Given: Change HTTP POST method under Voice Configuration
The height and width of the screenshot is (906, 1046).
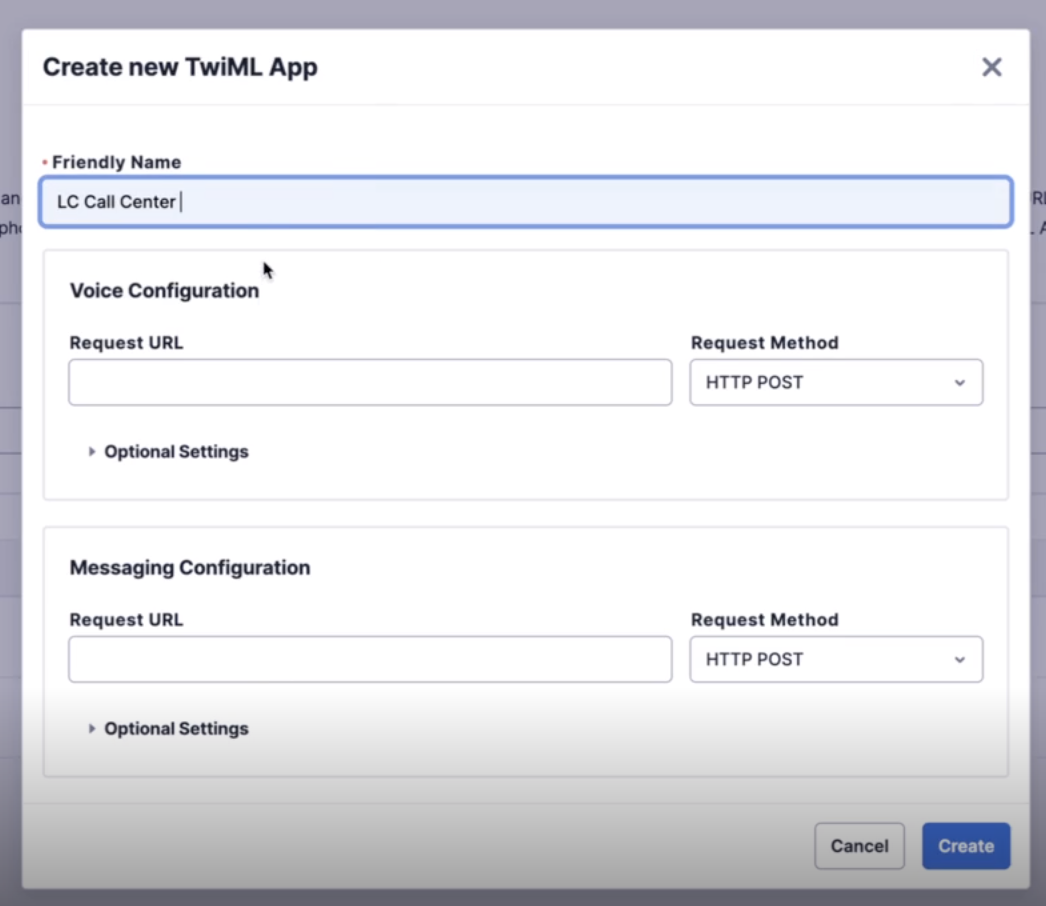Looking at the screenshot, I should pyautogui.click(x=836, y=382).
